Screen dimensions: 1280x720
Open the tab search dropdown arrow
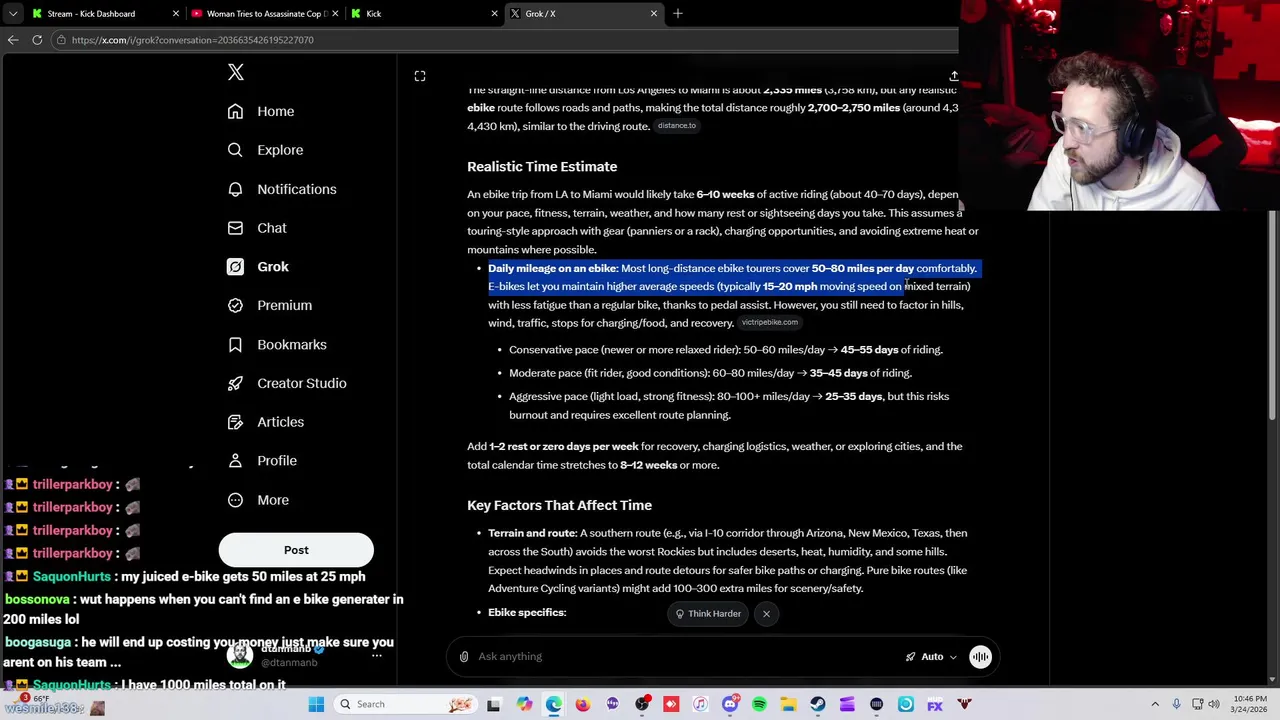12,14
